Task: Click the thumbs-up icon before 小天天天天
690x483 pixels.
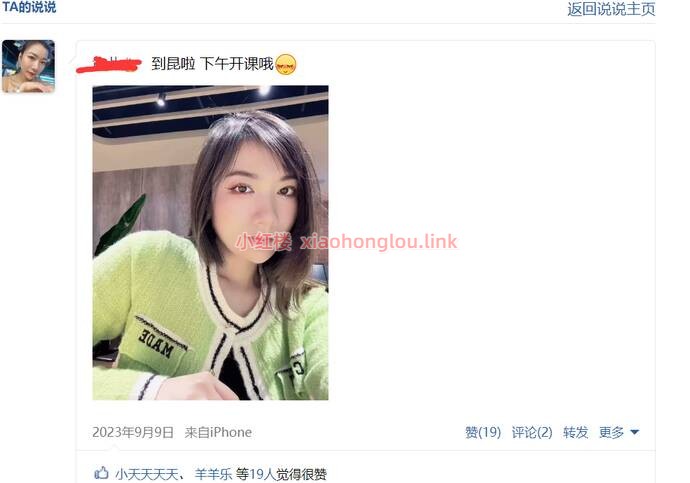Action: pyautogui.click(x=101, y=473)
